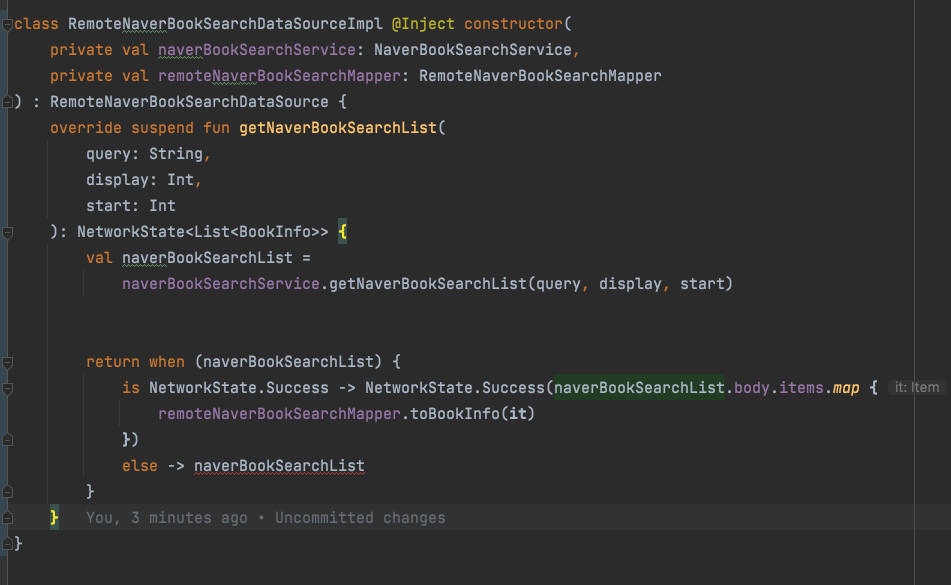Click the naverBookSearchService constructor property name

(257, 50)
